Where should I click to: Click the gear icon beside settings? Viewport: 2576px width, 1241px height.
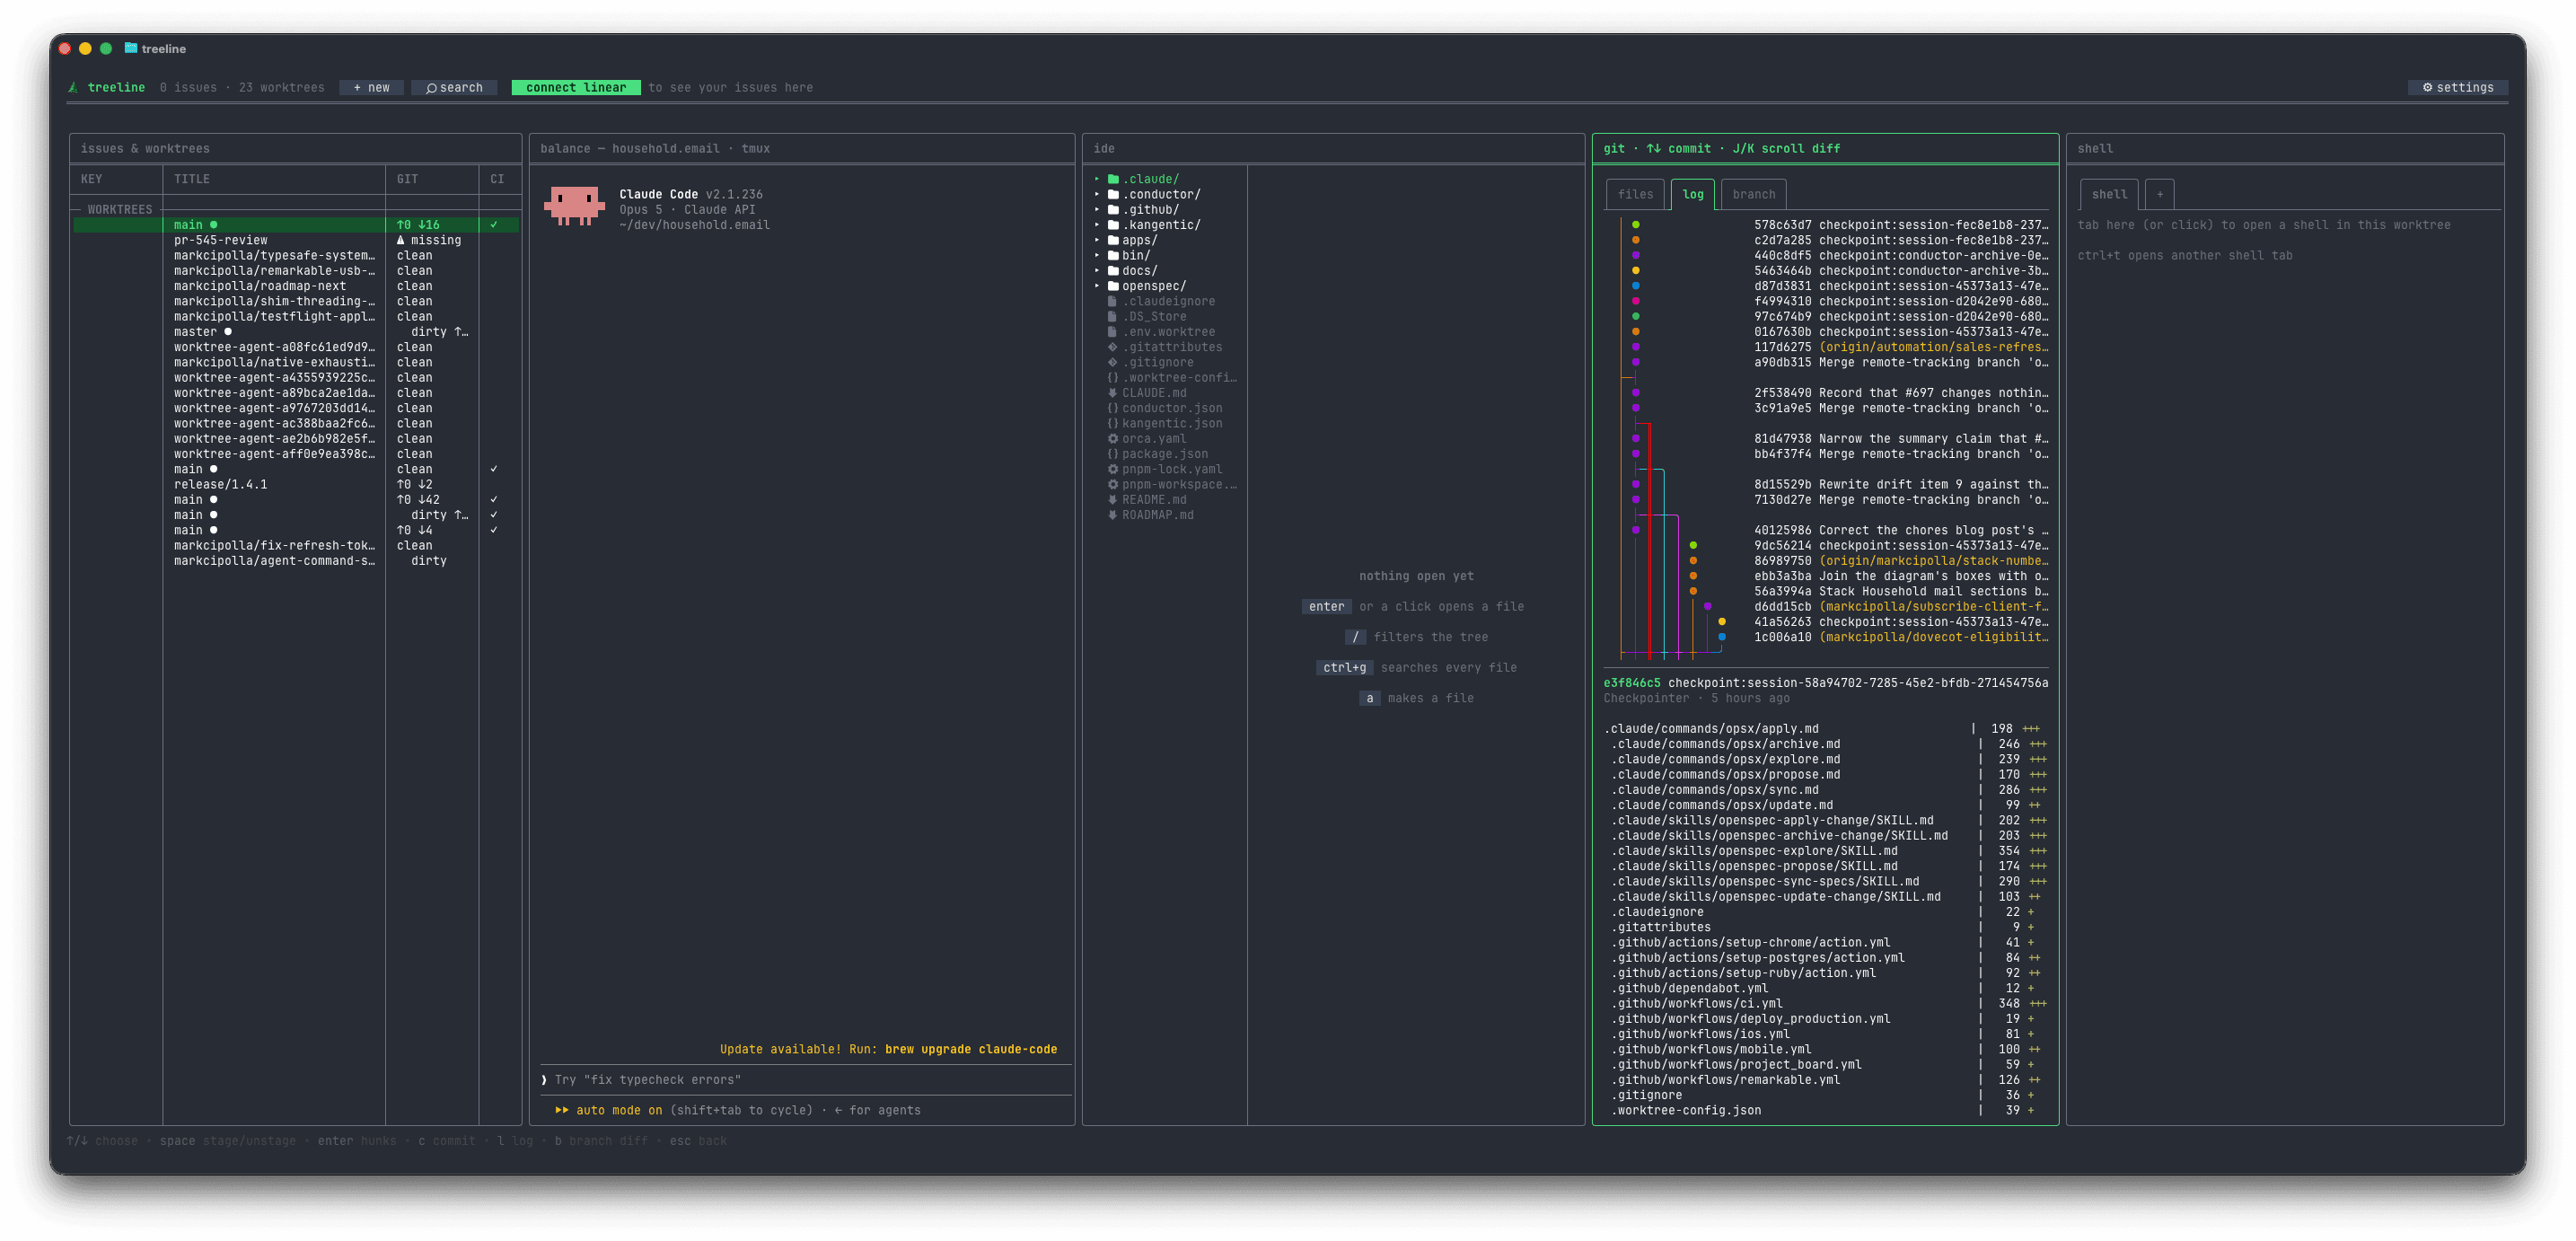[x=2427, y=88]
